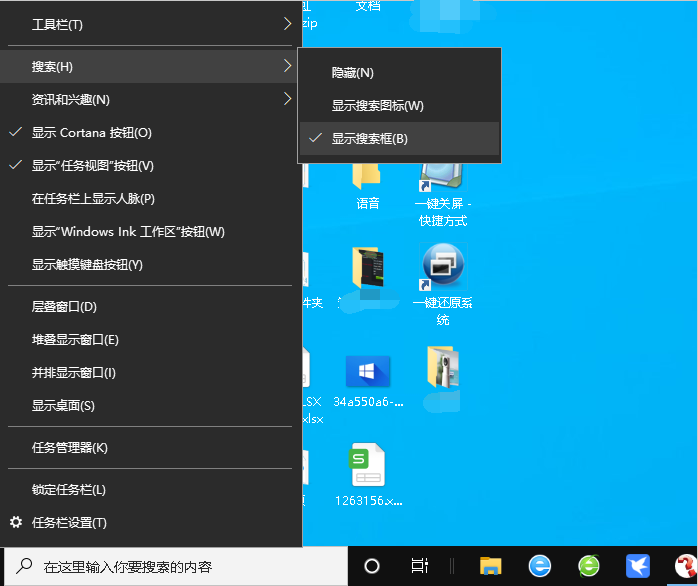Choose 隐藏(N) in search submenu
698x586 pixels.
(x=399, y=73)
